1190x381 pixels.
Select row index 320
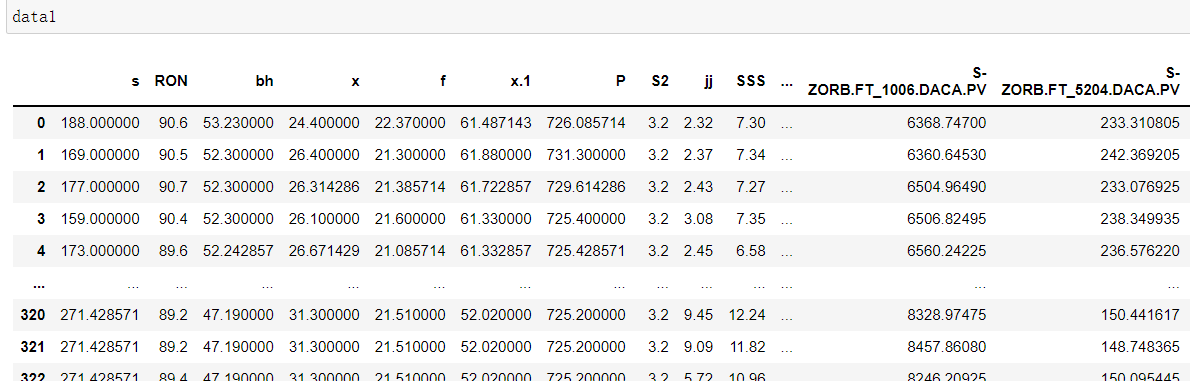coord(33,314)
